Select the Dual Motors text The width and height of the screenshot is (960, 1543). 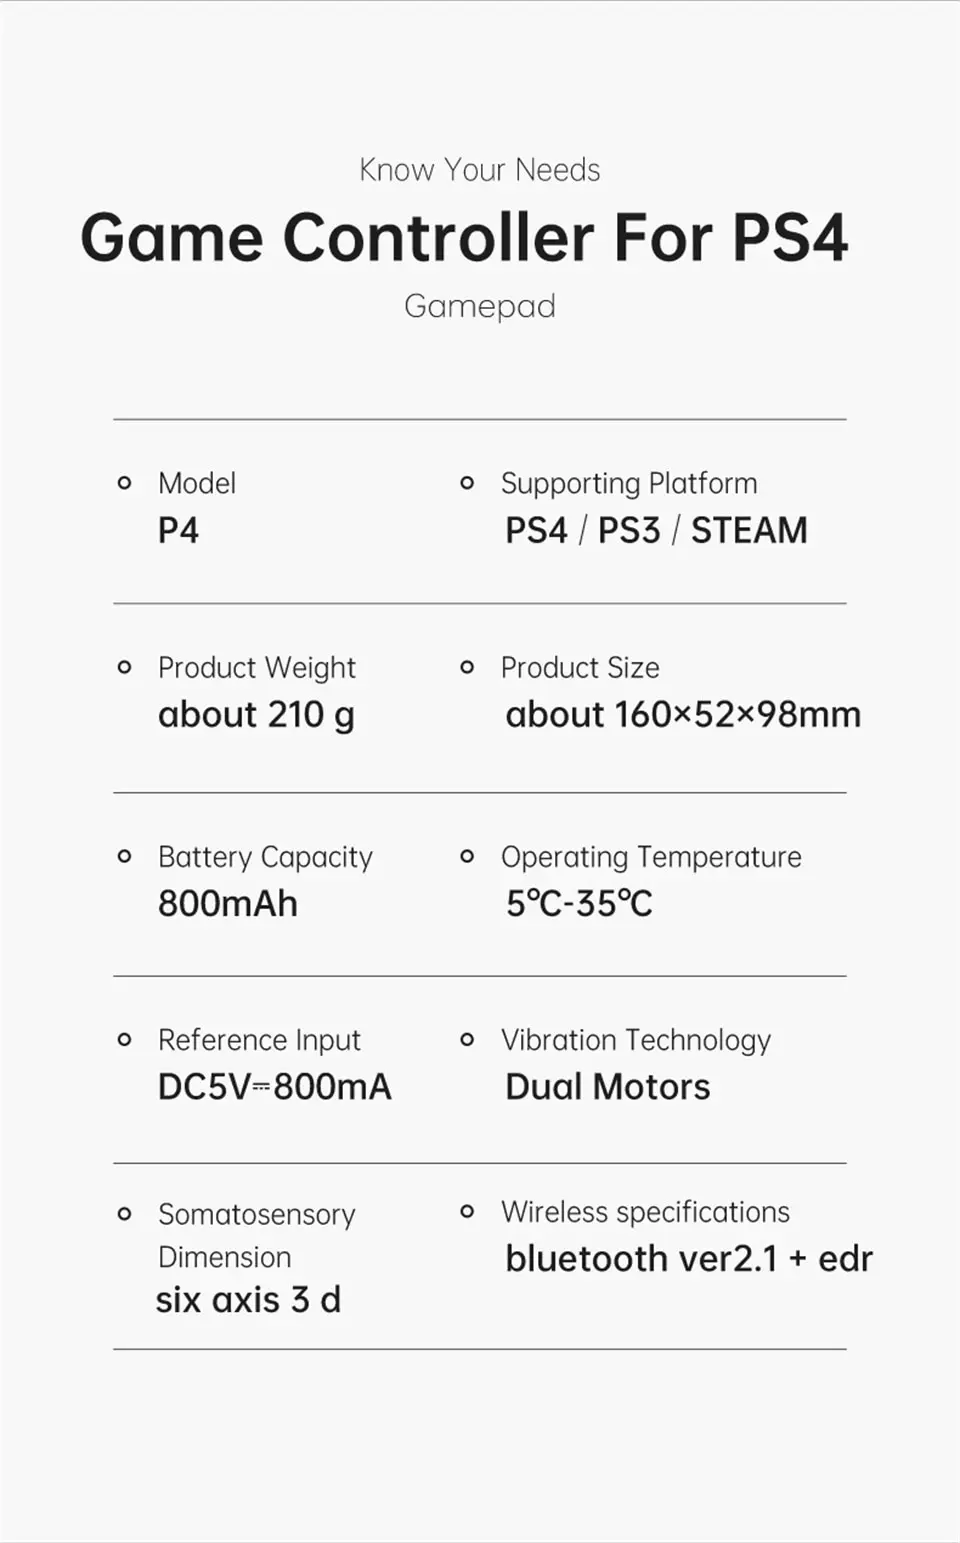tap(608, 1087)
